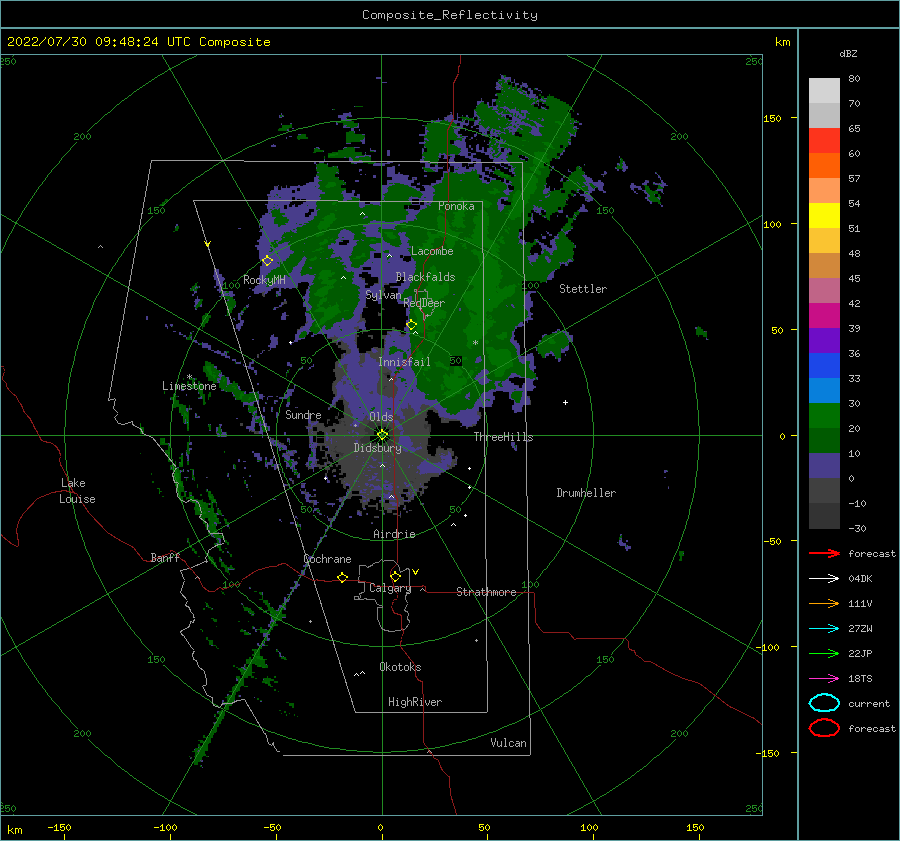Click the Drumheller city label

[x=586, y=493]
